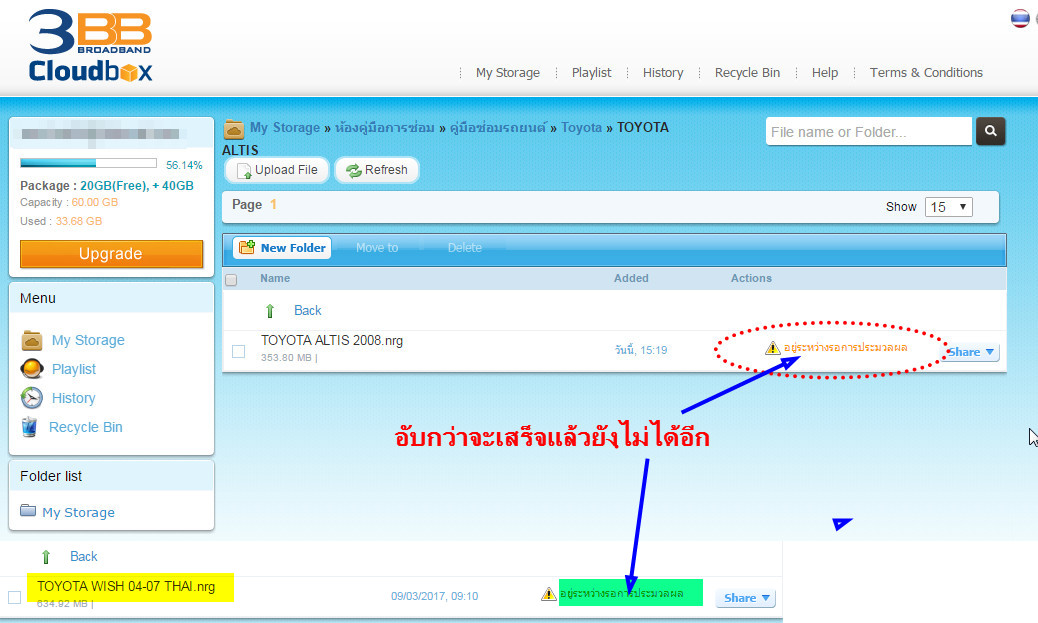1038x623 pixels.
Task: Open Terms & Conditions in top navigation
Action: [926, 73]
